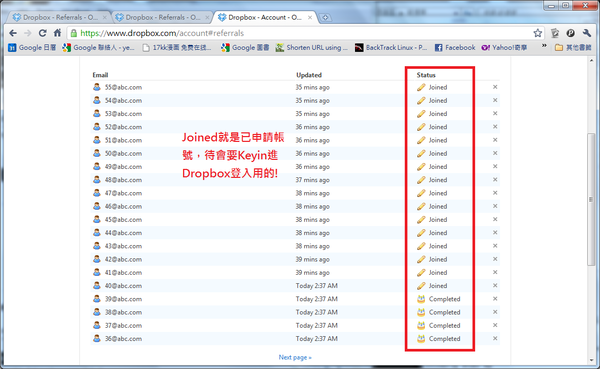Viewport: 600px width, 369px height.
Task: Open the BackTrack Linux bookmark
Action: pyautogui.click(x=391, y=47)
